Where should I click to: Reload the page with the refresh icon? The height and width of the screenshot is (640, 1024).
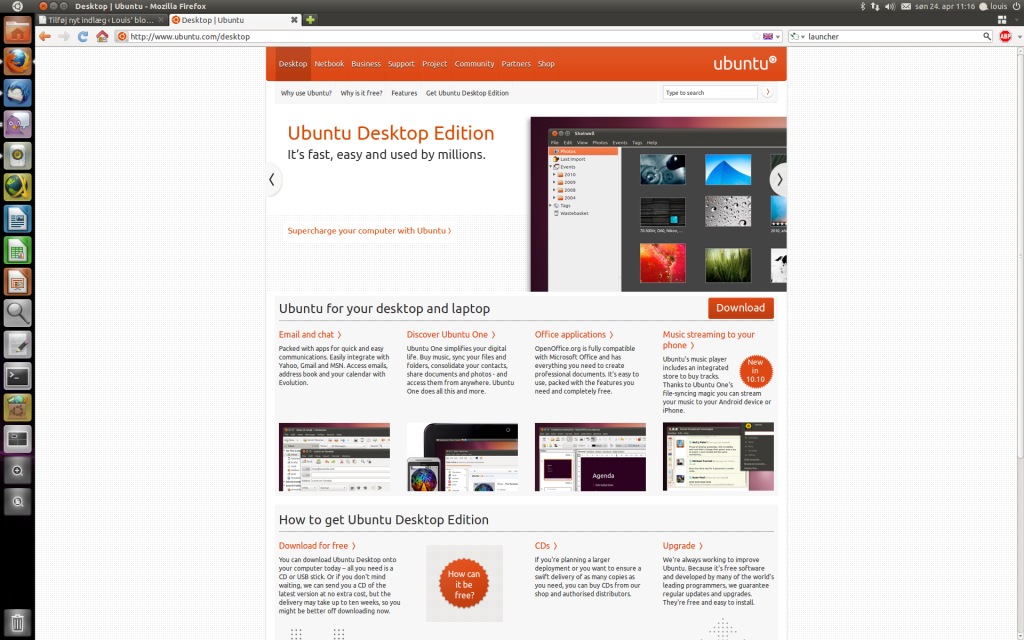pyautogui.click(x=85, y=36)
